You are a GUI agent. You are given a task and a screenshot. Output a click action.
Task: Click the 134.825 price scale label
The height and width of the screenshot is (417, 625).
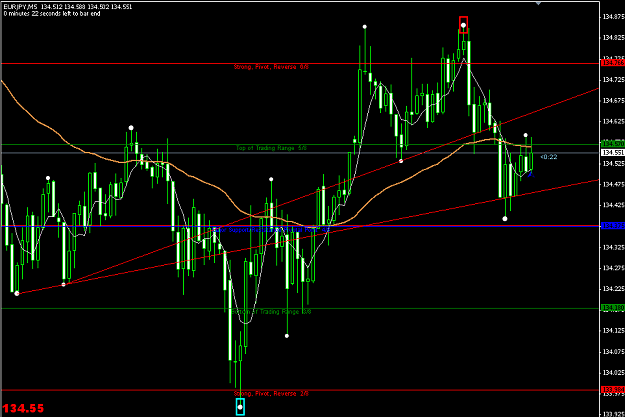613,38
